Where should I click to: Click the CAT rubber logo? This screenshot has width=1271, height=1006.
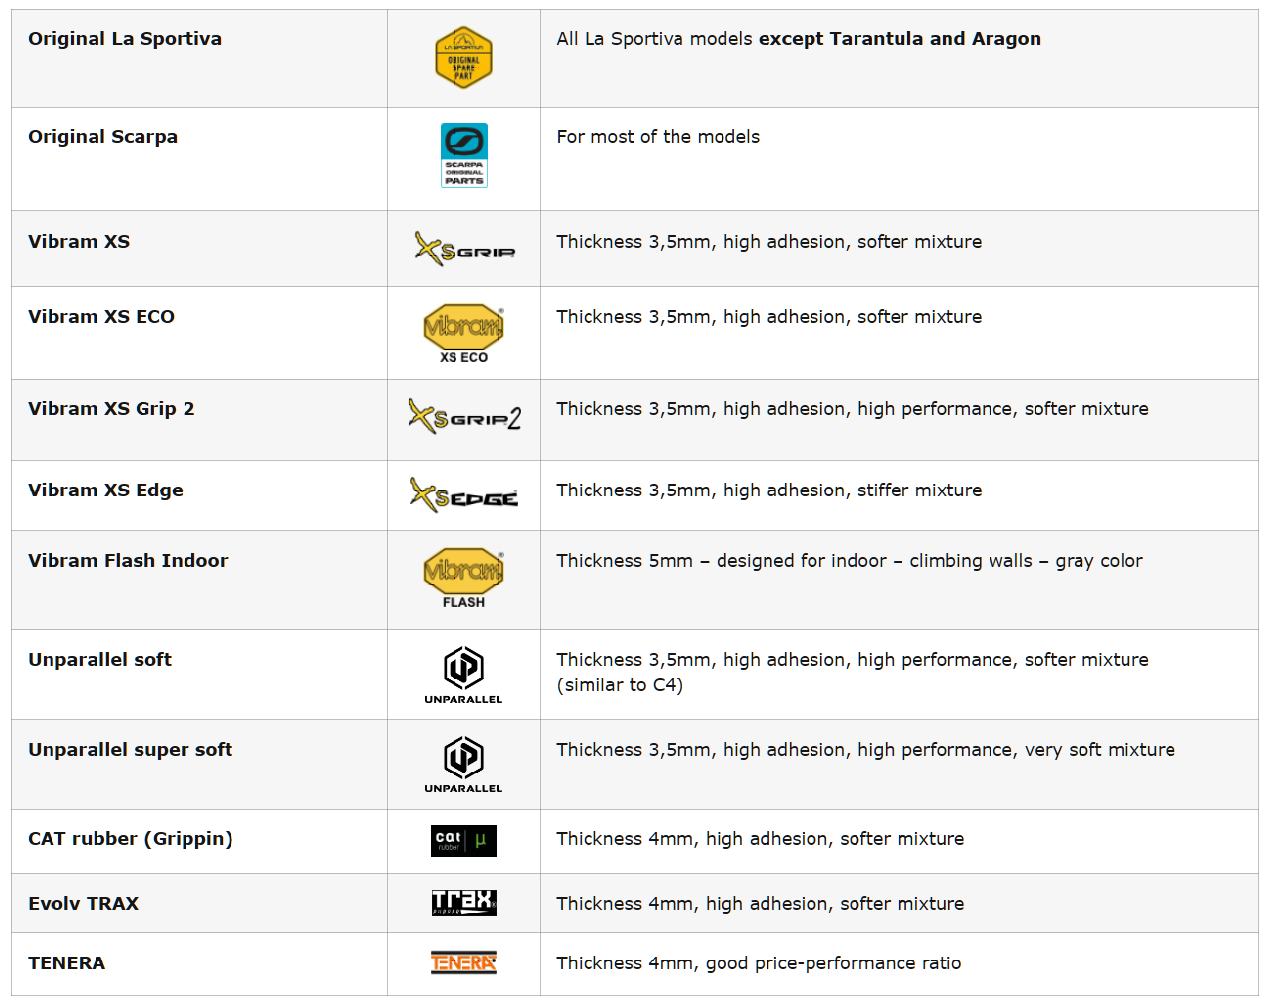click(x=464, y=841)
